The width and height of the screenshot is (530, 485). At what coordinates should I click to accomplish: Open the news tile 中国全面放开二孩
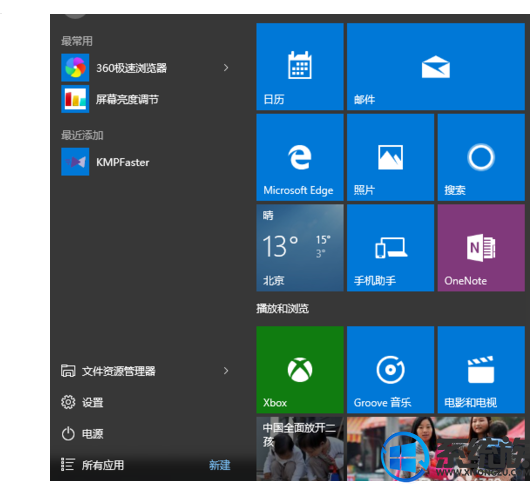[300, 448]
